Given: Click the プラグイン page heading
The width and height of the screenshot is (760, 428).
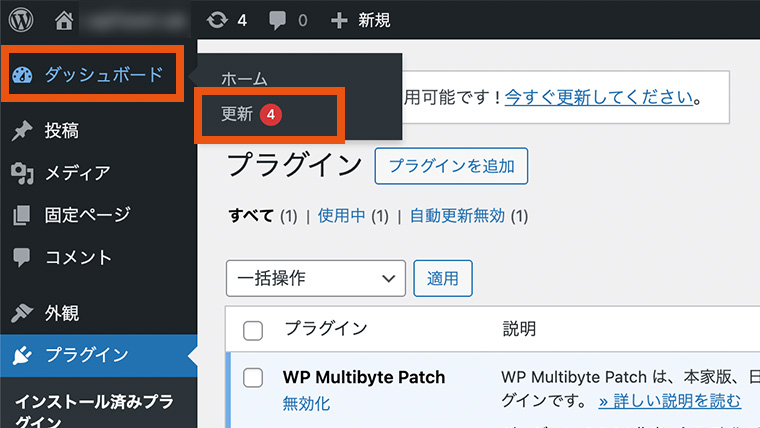Looking at the screenshot, I should click(295, 165).
